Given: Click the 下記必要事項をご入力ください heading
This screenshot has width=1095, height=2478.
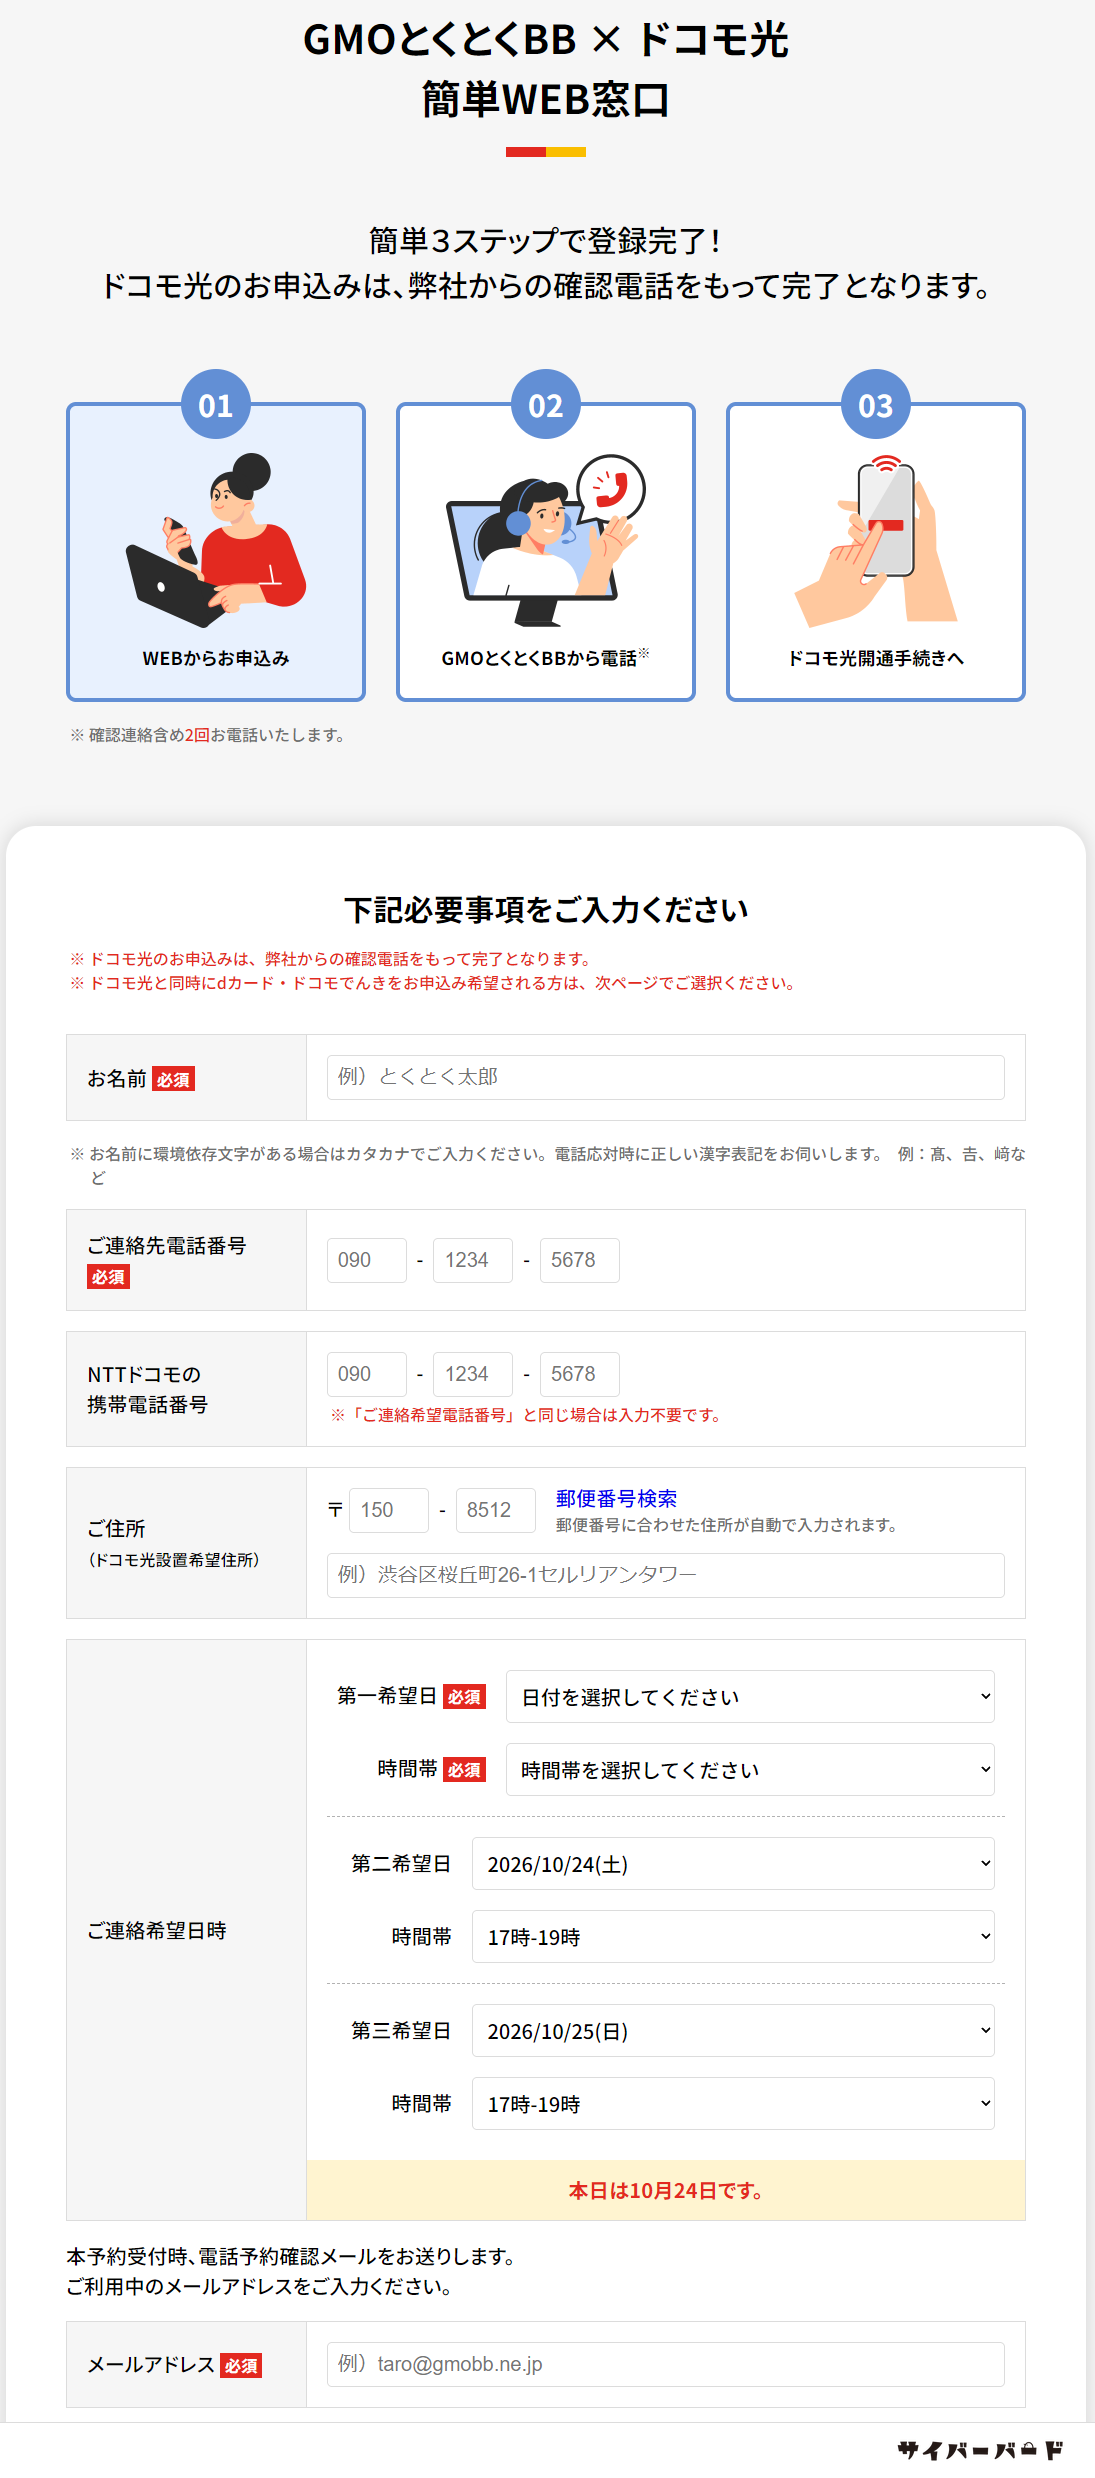Looking at the screenshot, I should point(546,910).
